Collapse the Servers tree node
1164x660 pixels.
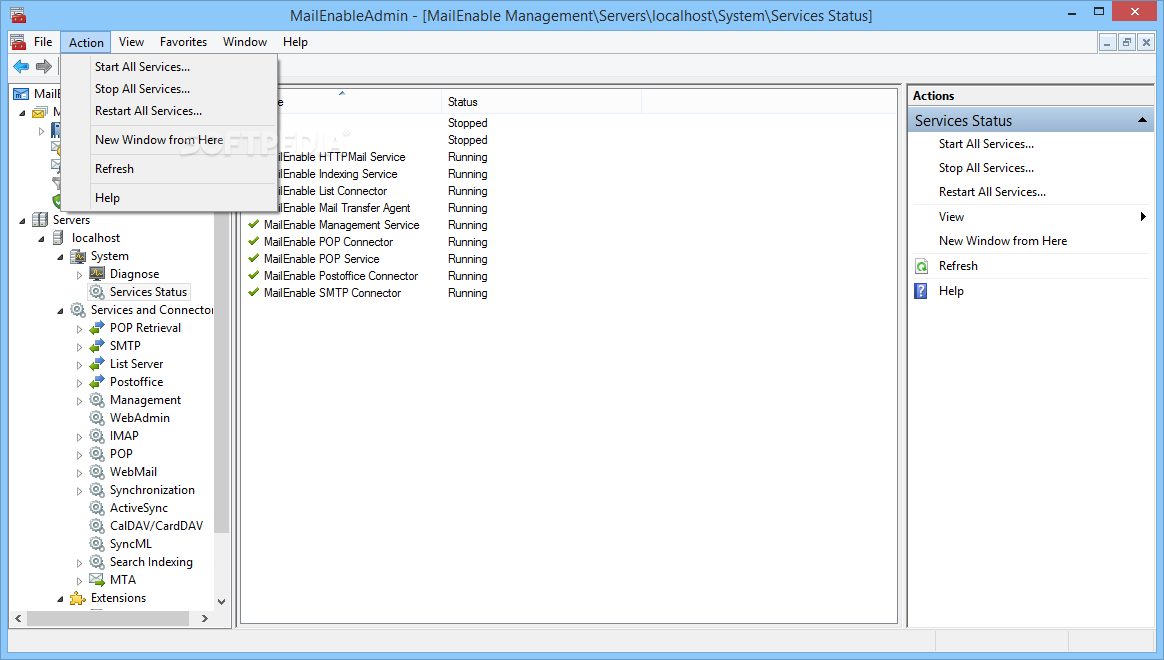22,220
